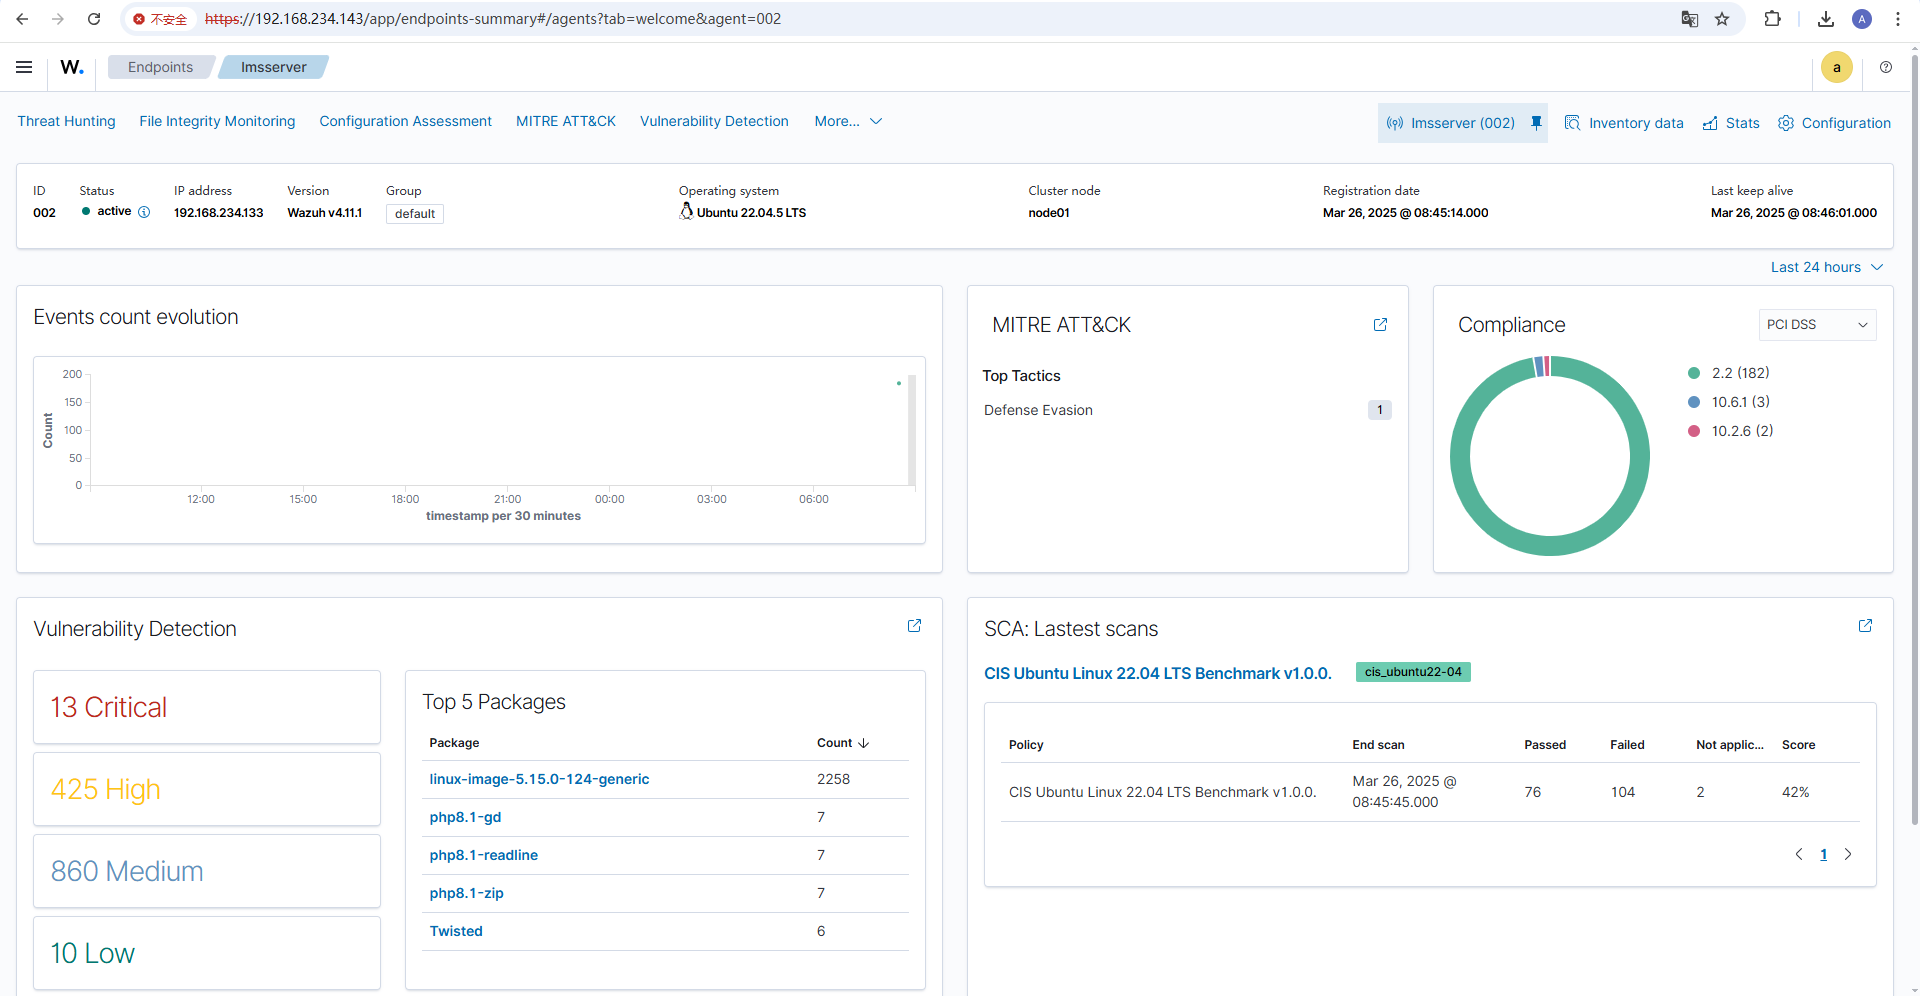Open File Integrity Monitoring tab
The width and height of the screenshot is (1920, 996).
pos(217,121)
